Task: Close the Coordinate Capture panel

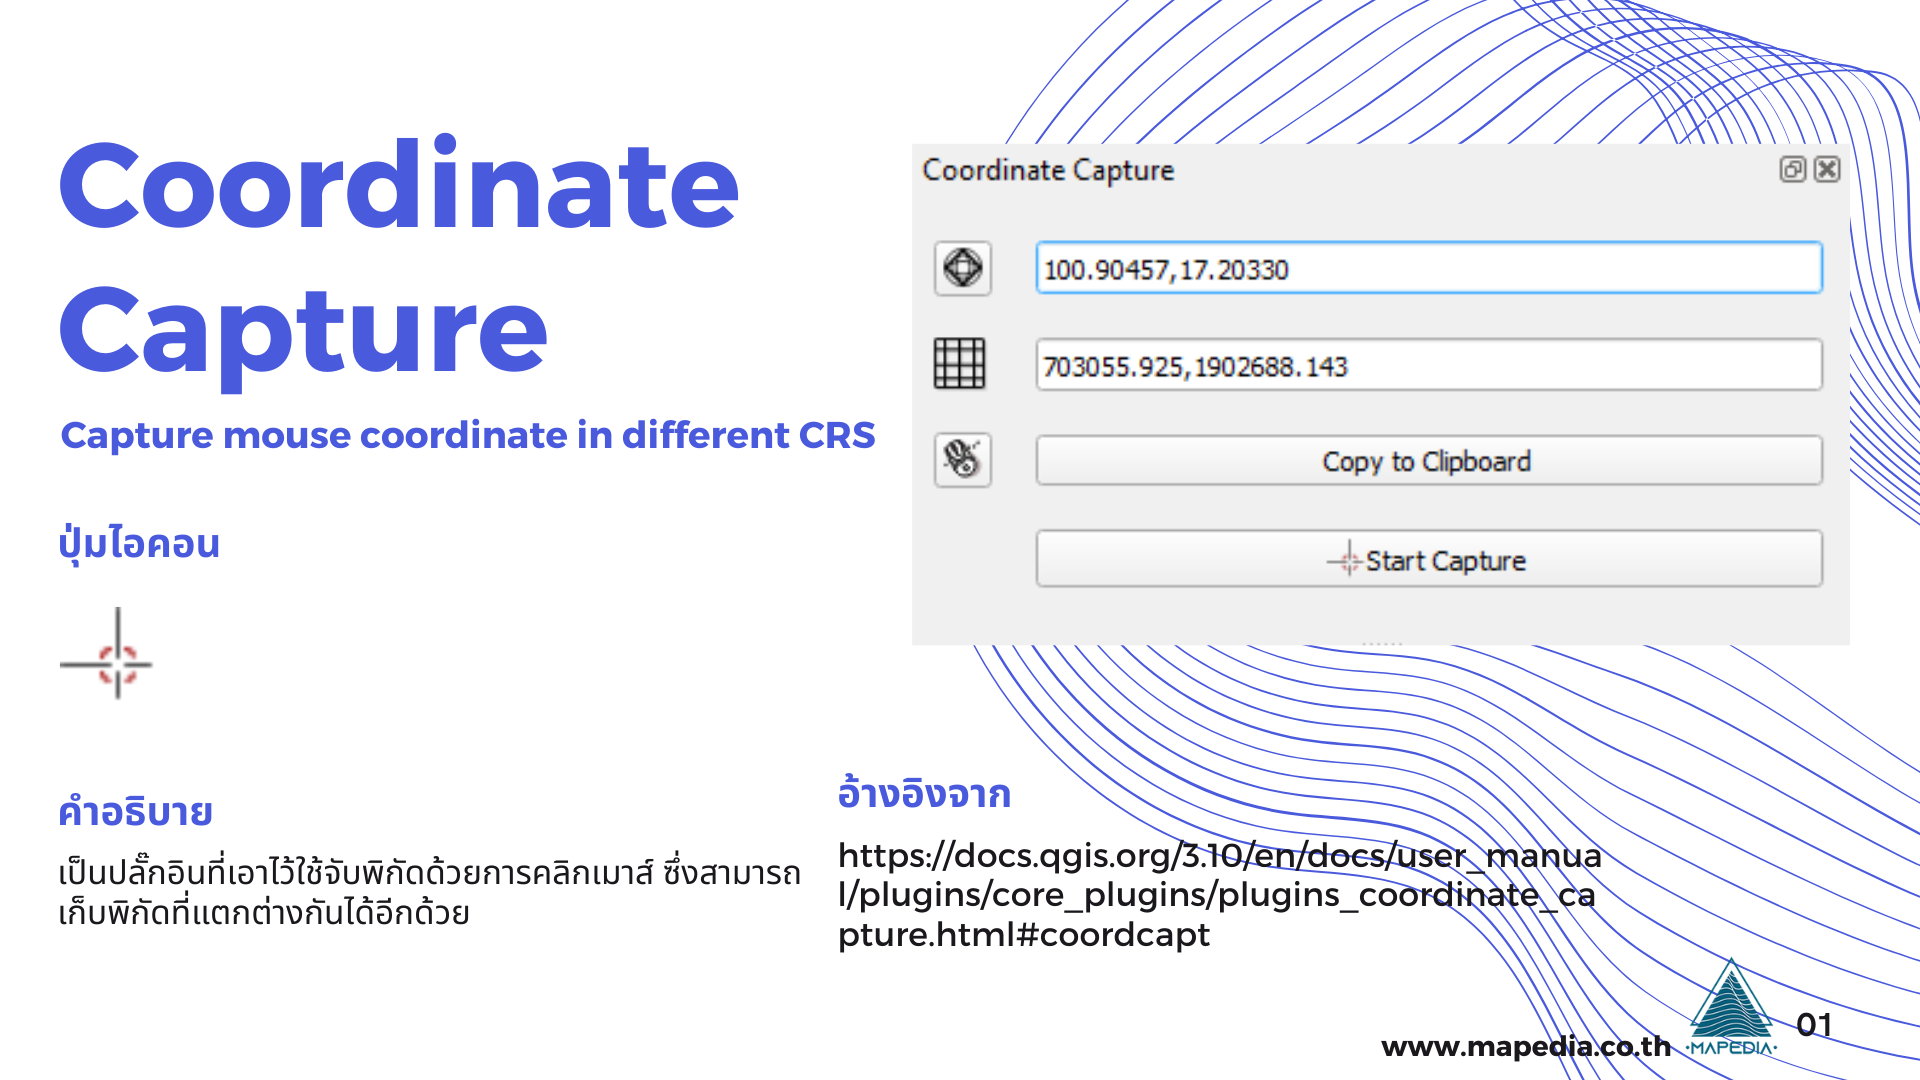Action: (x=1827, y=169)
